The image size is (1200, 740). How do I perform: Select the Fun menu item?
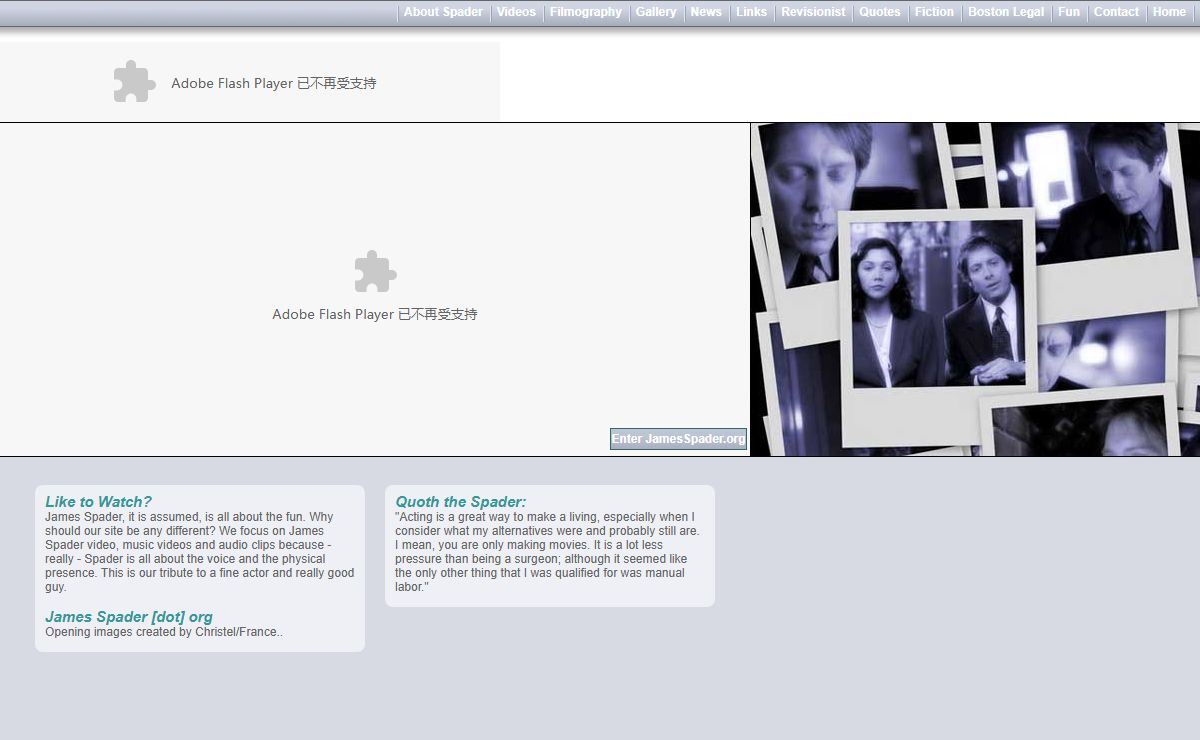[x=1069, y=12]
